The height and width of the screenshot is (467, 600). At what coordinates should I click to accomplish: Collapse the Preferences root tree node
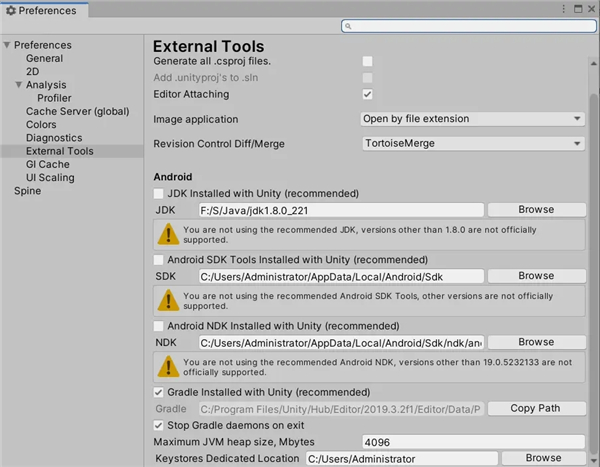pos(7,46)
